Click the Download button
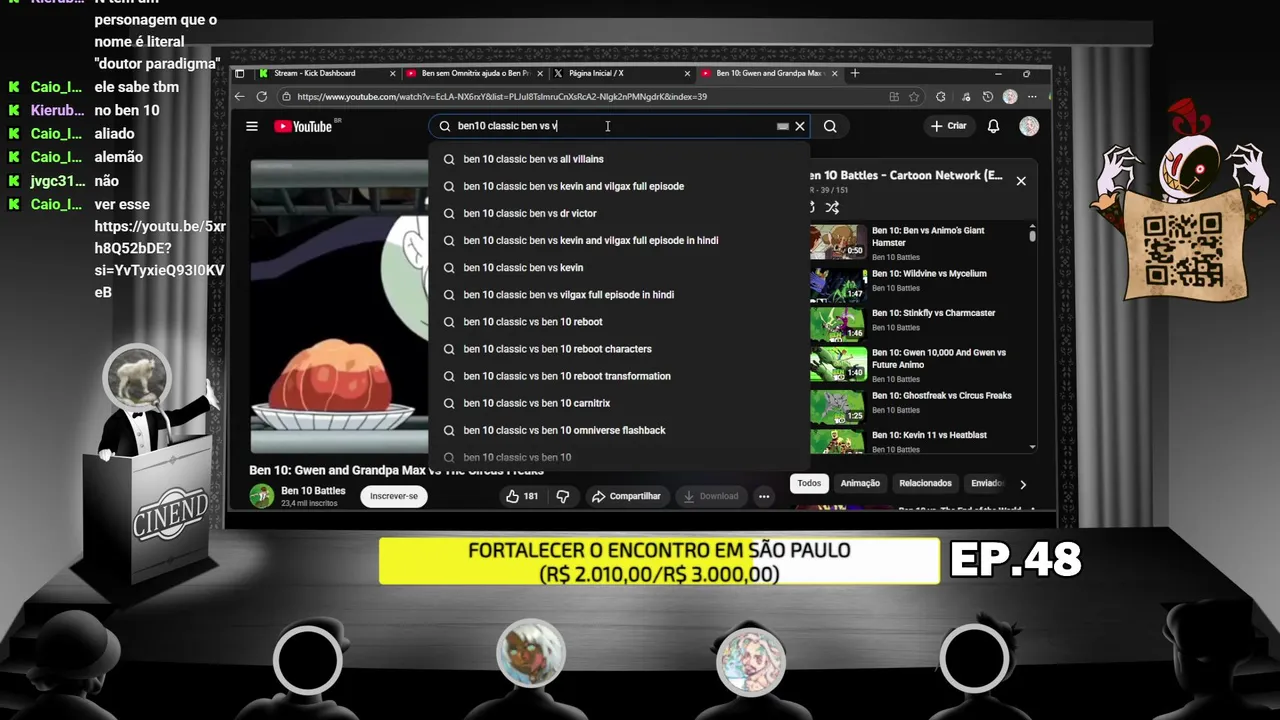Viewport: 1280px width, 720px height. [711, 496]
